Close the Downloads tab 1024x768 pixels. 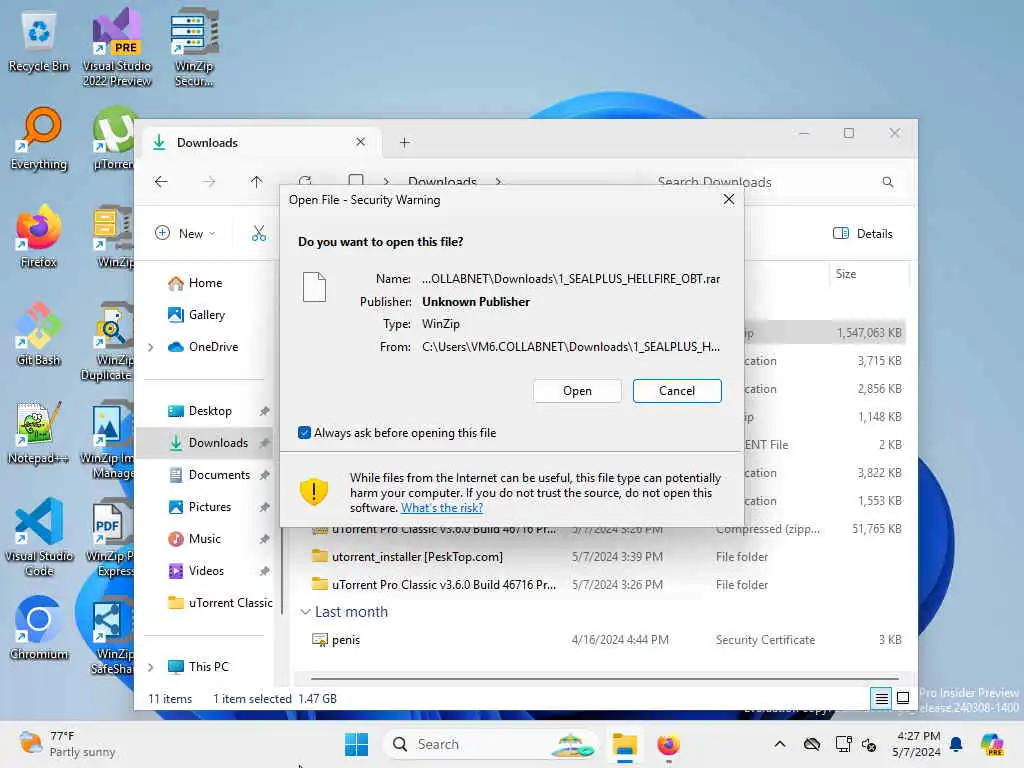tap(360, 142)
